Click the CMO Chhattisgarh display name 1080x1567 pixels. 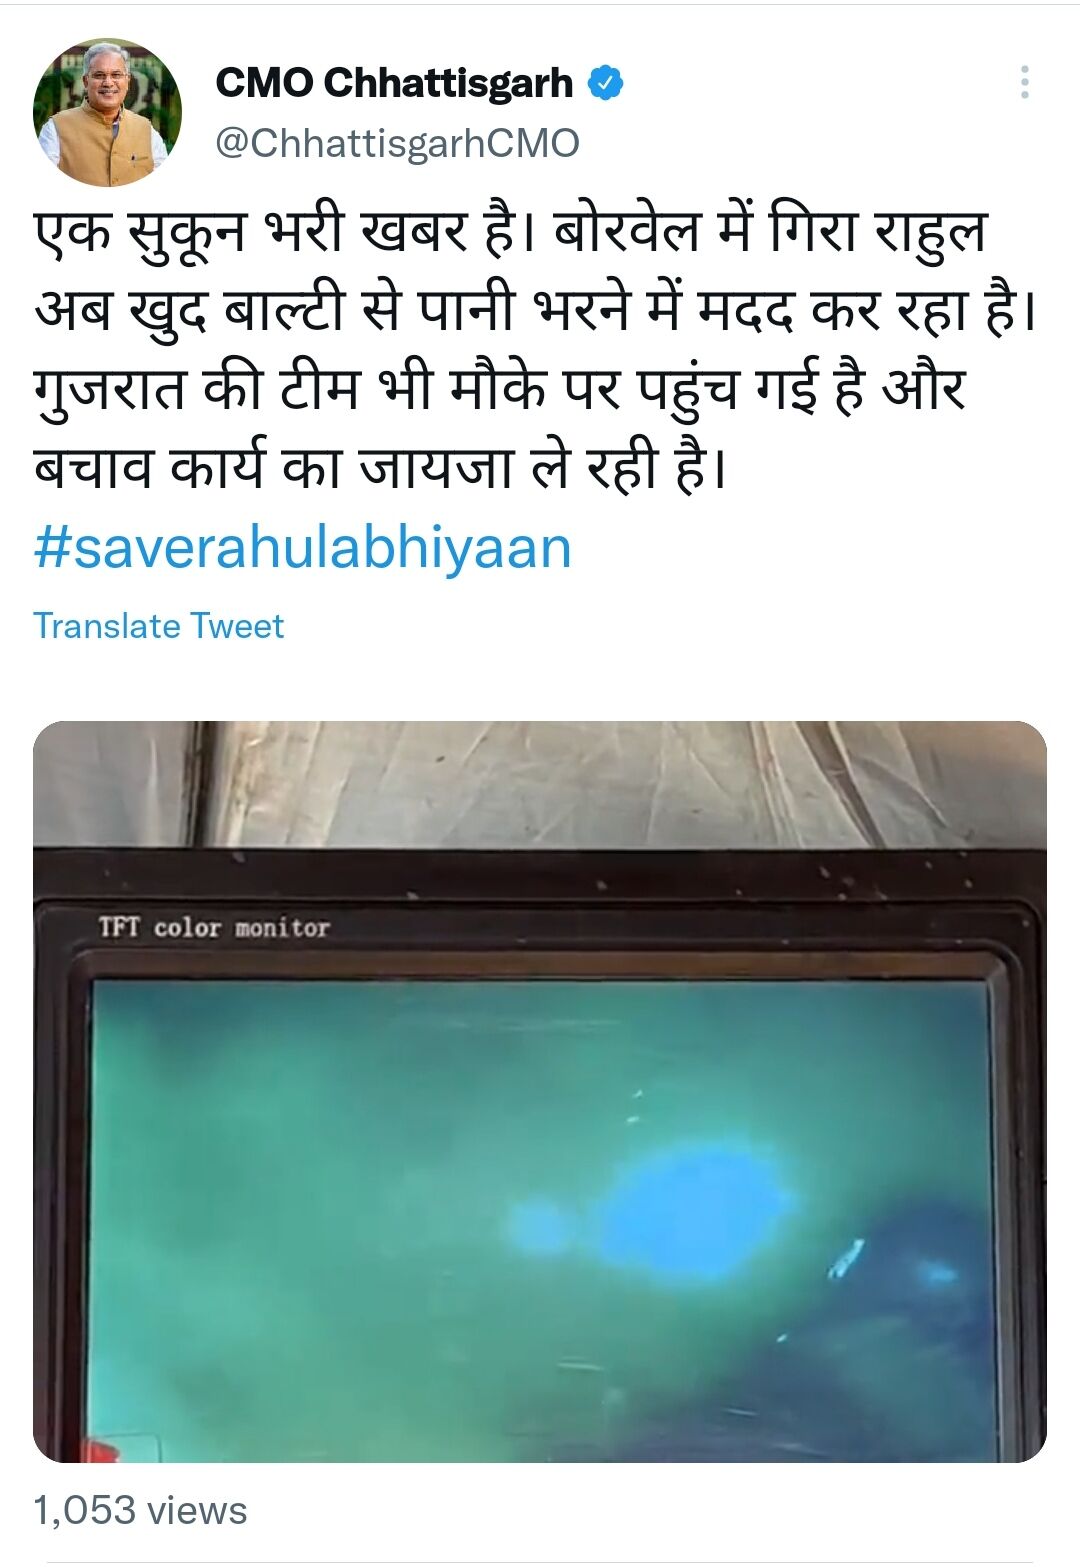pos(394,83)
